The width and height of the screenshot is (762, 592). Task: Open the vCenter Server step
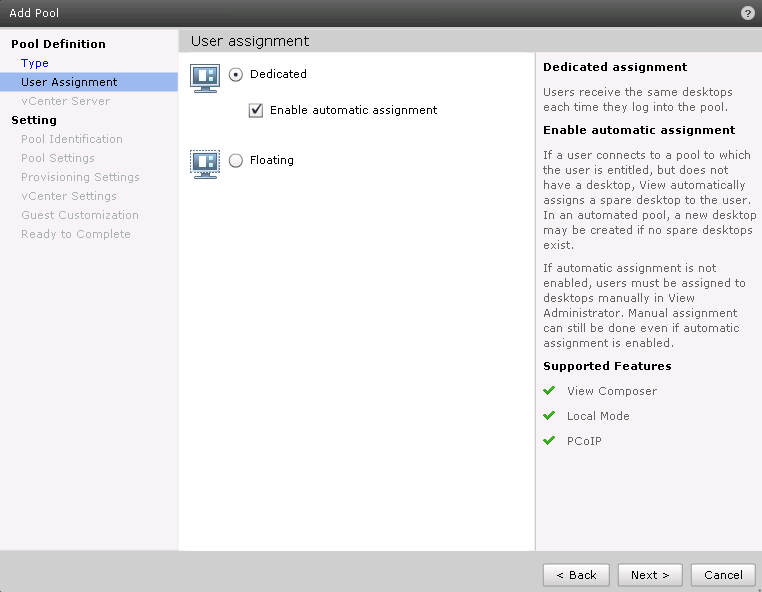(65, 101)
